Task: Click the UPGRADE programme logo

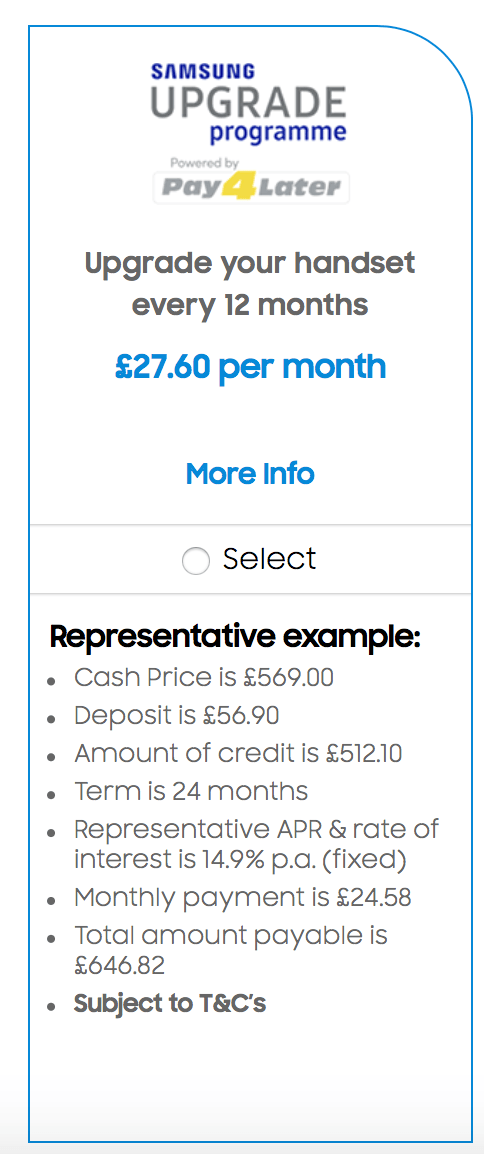Action: [x=249, y=113]
